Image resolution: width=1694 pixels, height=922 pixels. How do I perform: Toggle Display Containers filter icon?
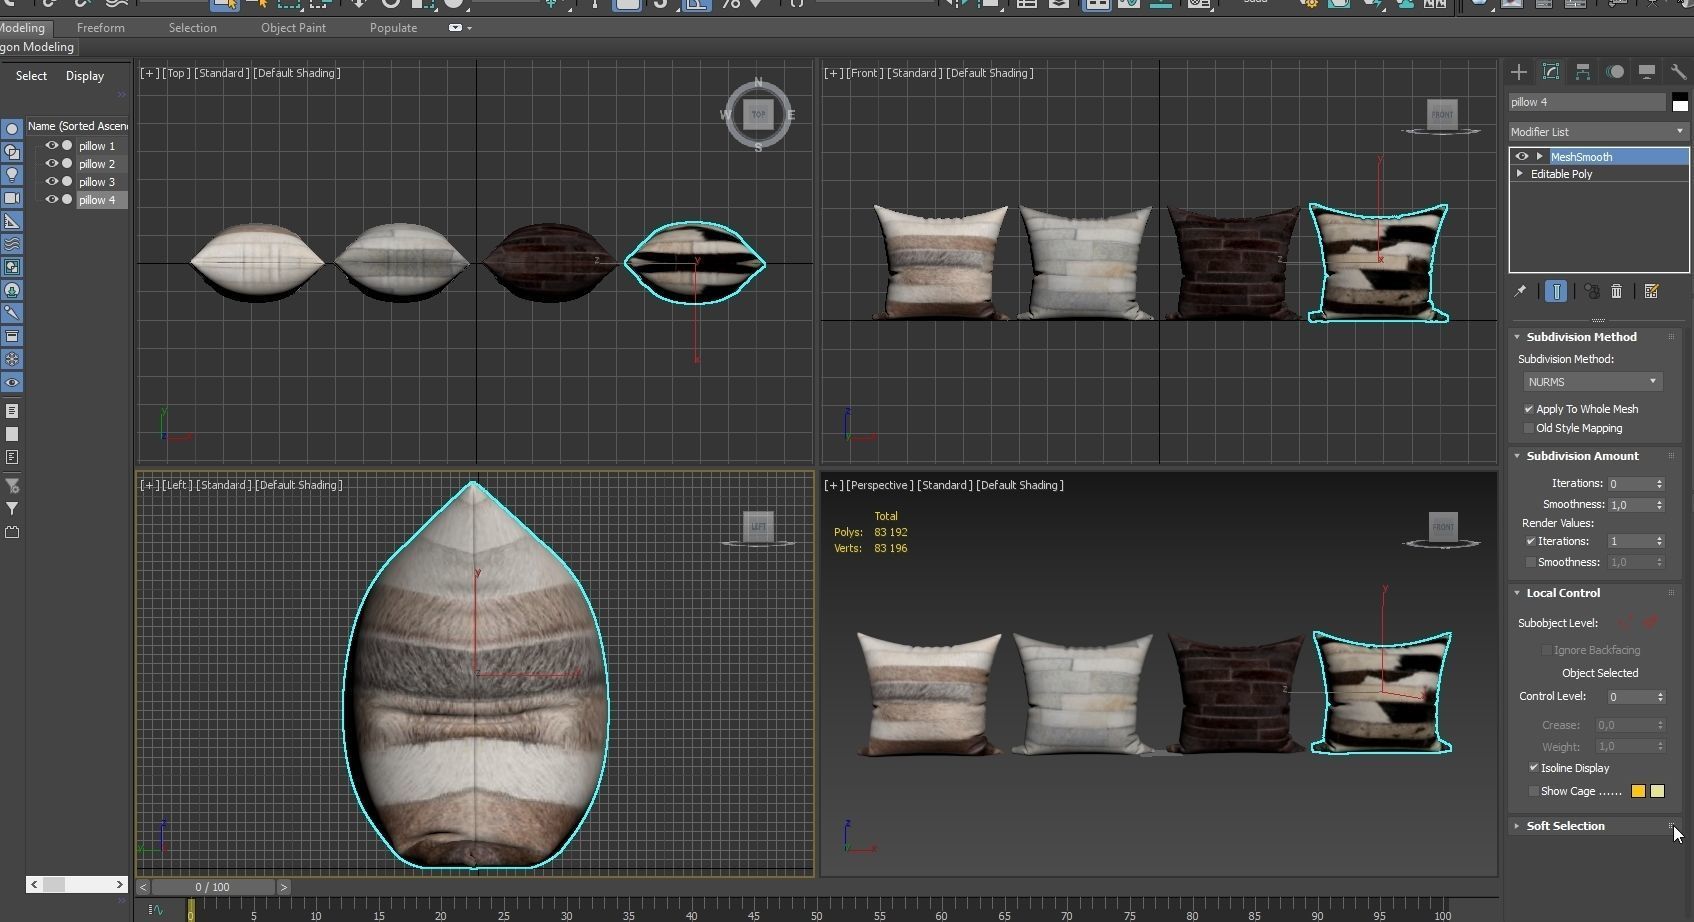(x=12, y=336)
